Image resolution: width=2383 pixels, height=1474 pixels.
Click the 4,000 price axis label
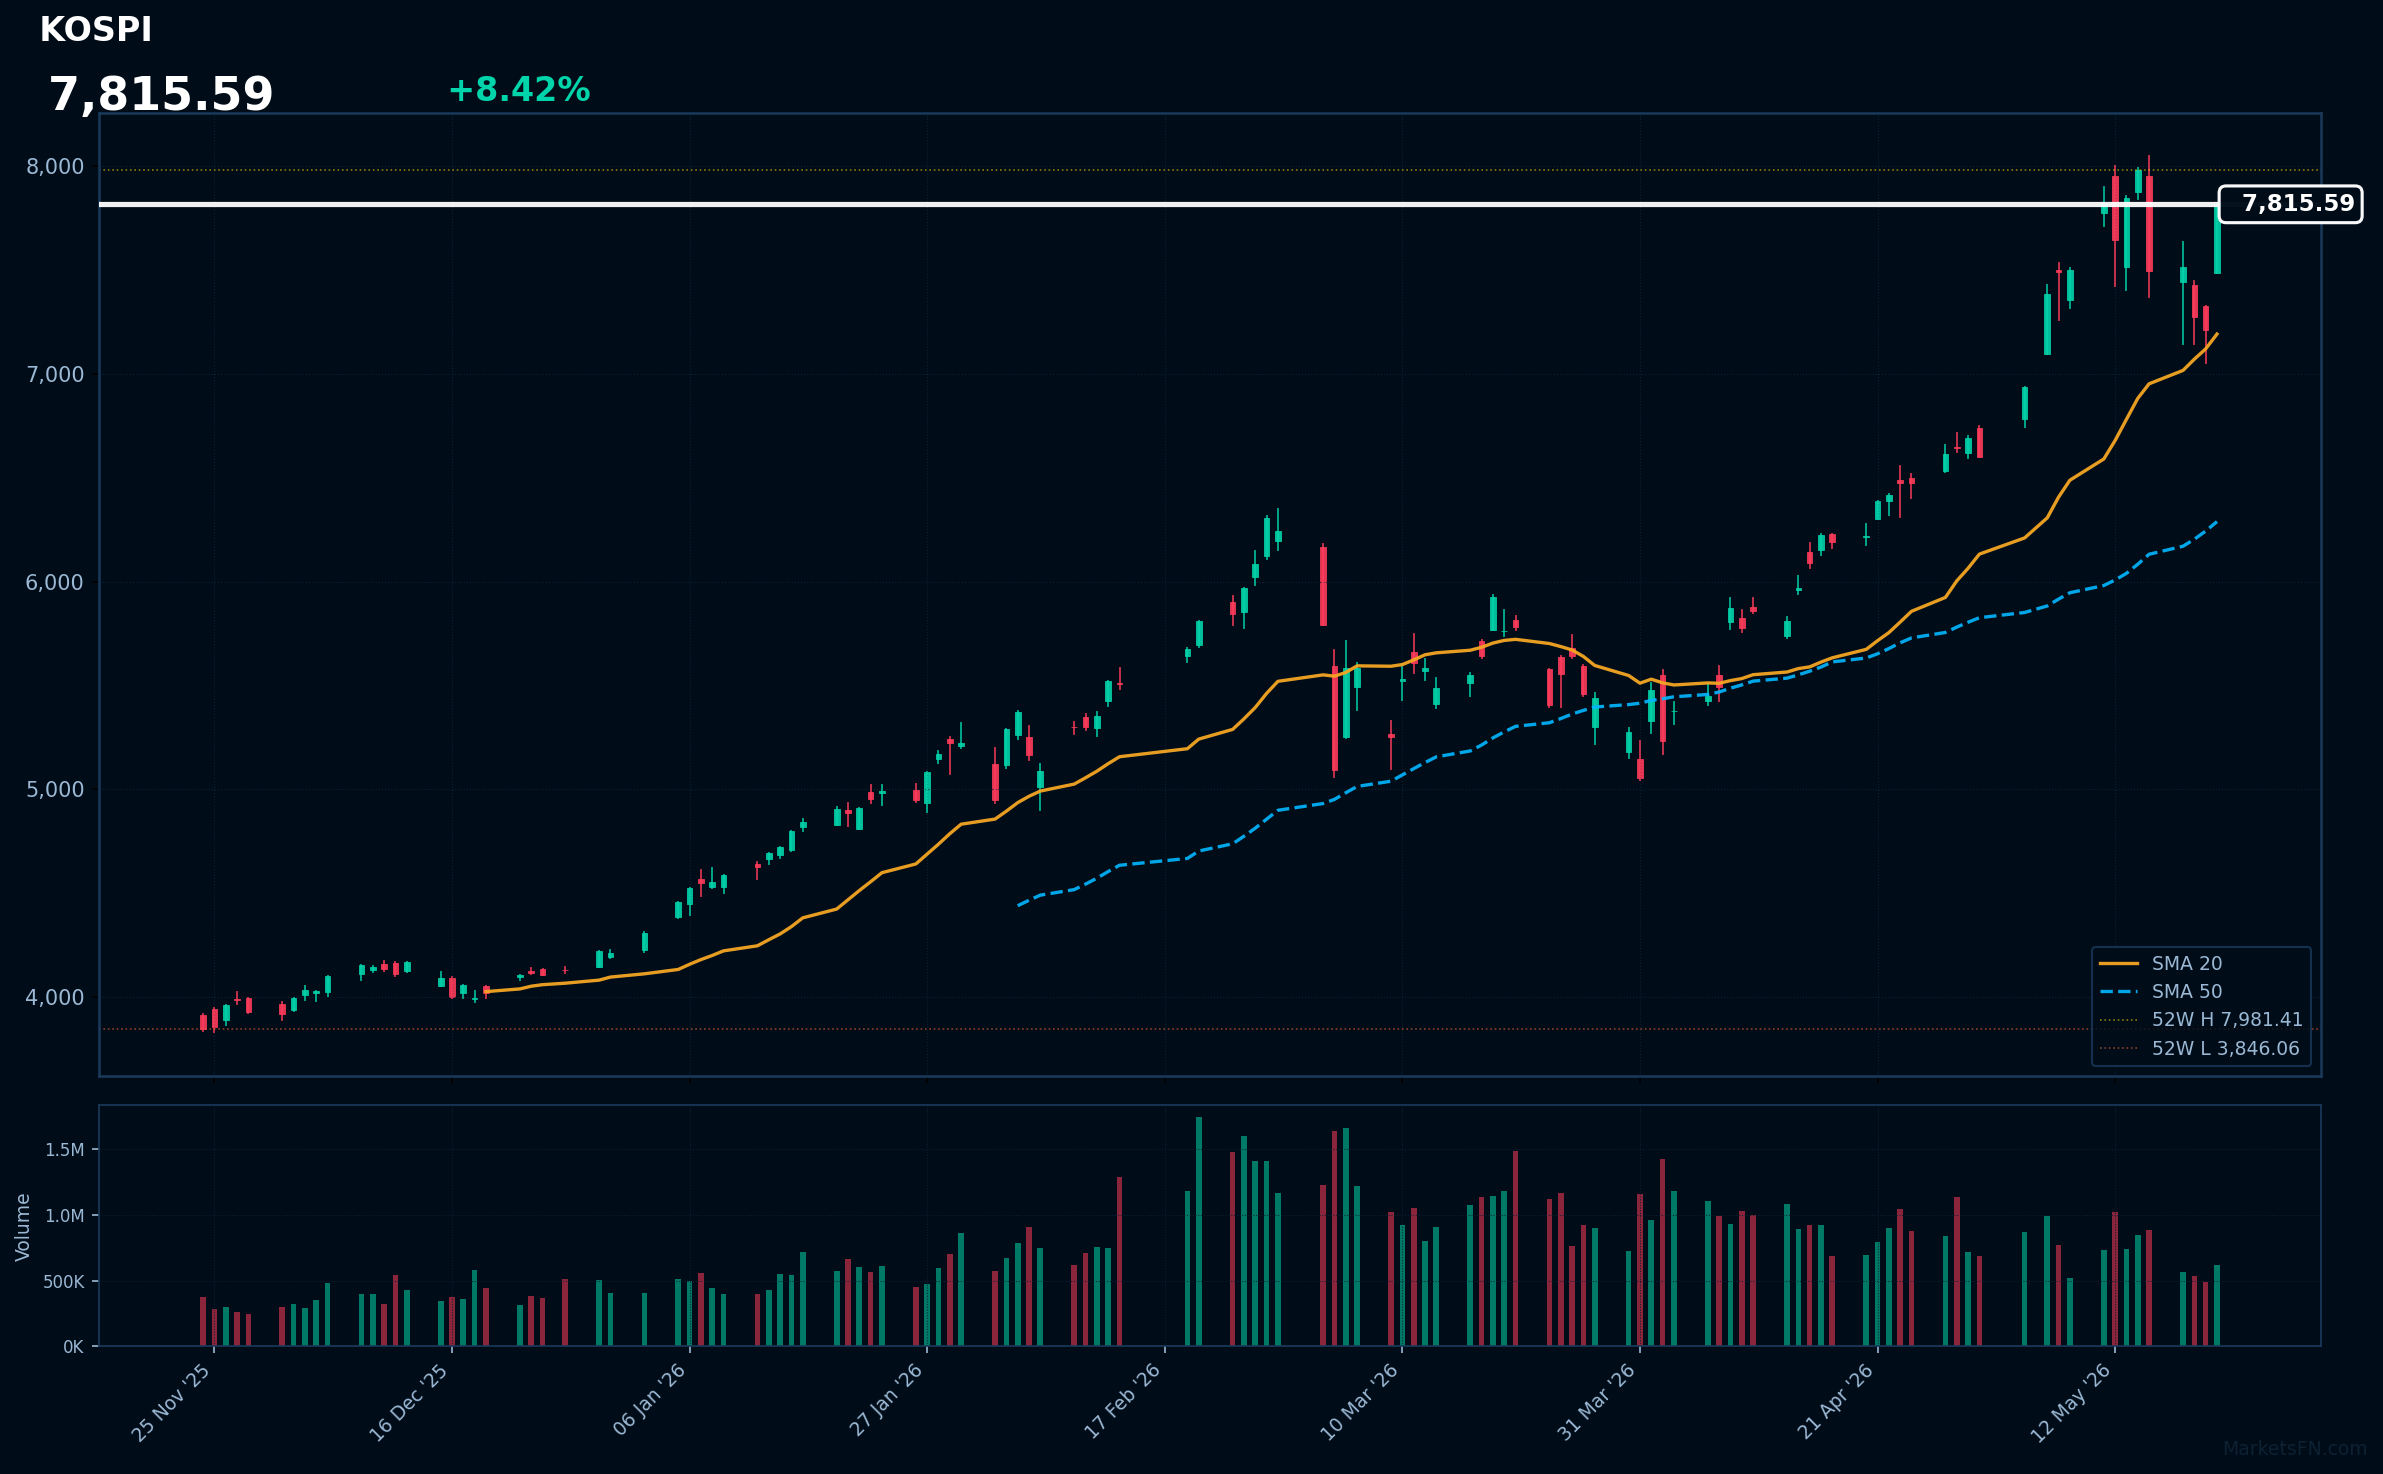55,998
